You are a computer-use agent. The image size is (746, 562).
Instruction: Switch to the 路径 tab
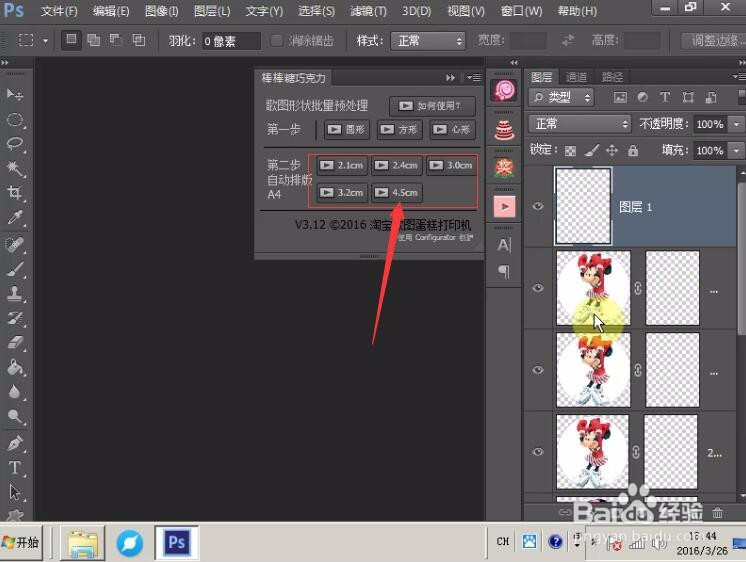coord(612,77)
